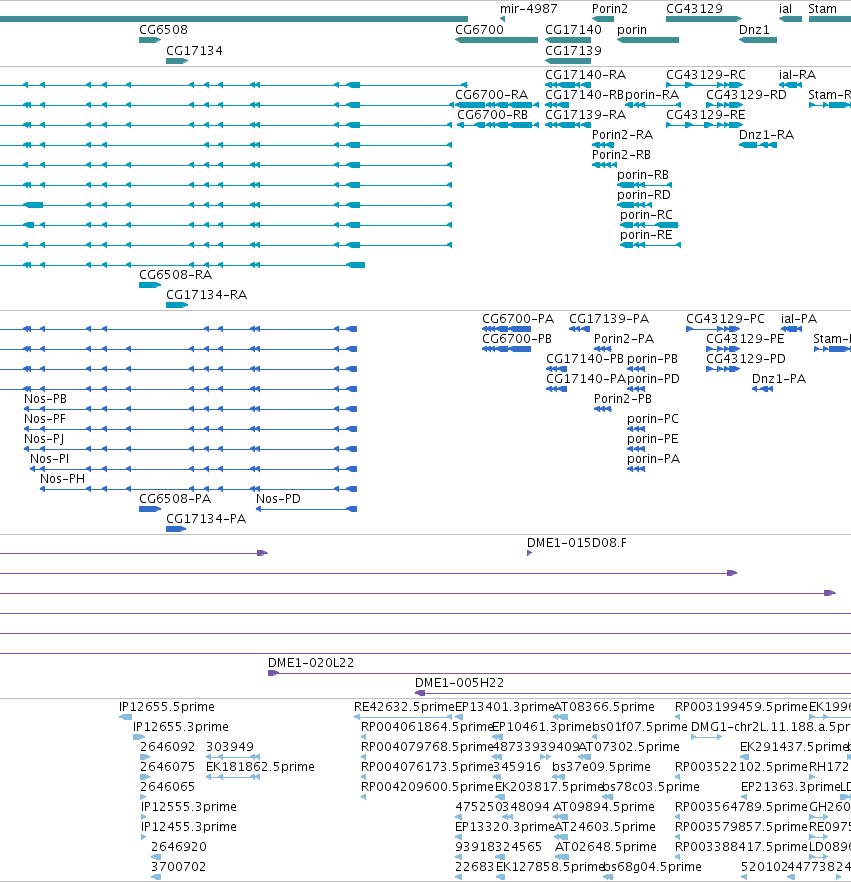Viewport: 851px width, 882px height.
Task: Click the CG6508-RA transcript label
Action: pyautogui.click(x=175, y=275)
